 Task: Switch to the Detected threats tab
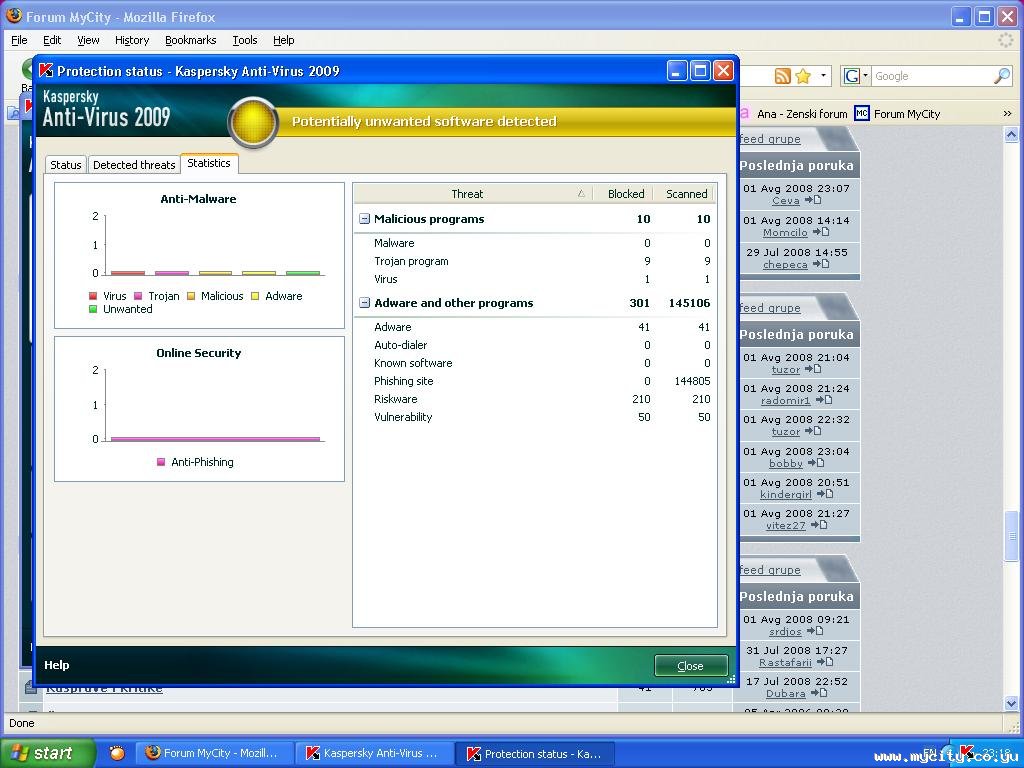pyautogui.click(x=134, y=165)
